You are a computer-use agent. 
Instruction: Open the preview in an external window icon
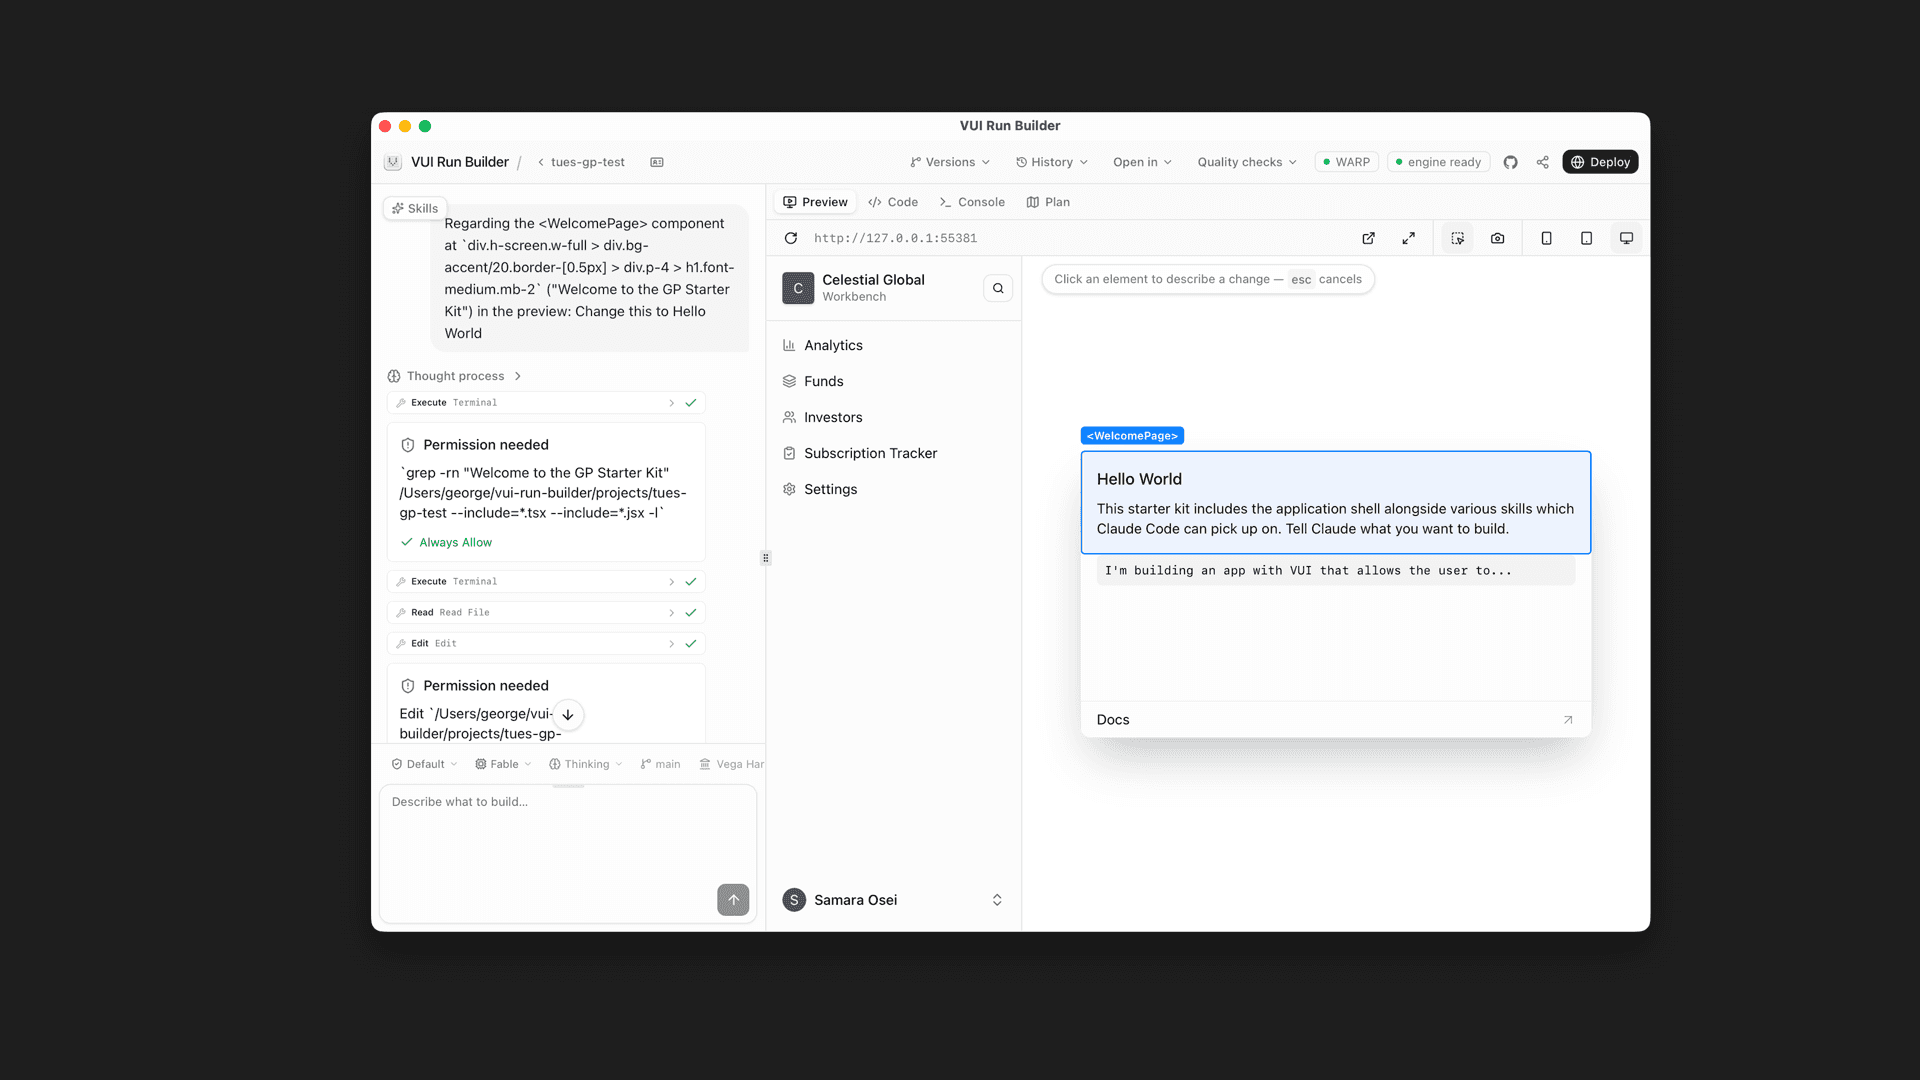[x=1368, y=238]
